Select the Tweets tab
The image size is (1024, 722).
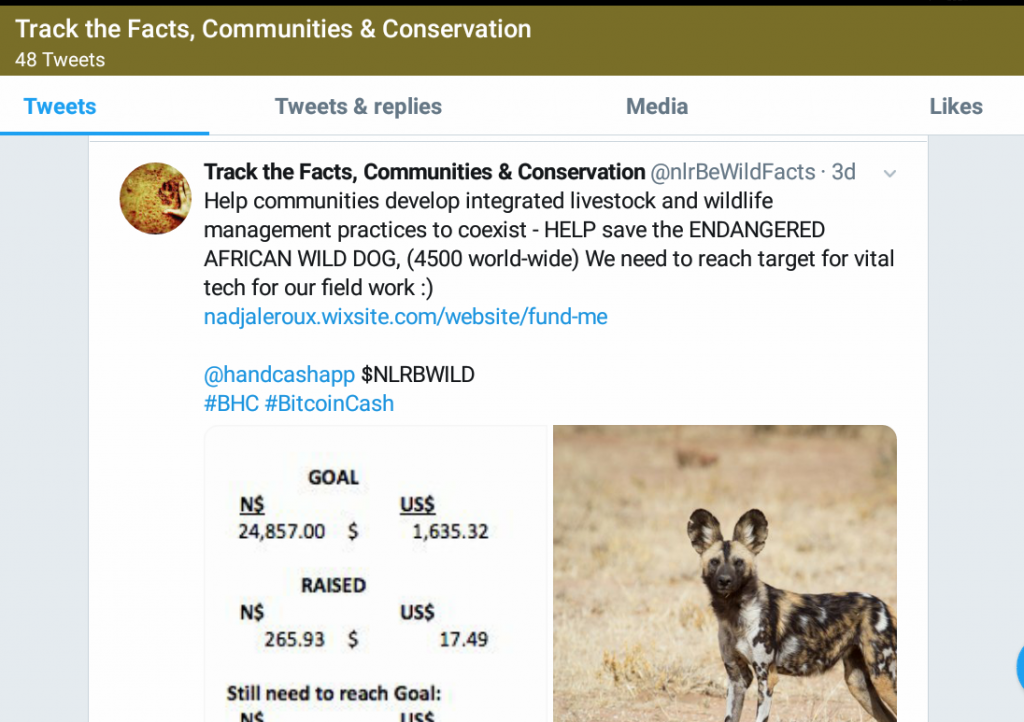tap(59, 106)
